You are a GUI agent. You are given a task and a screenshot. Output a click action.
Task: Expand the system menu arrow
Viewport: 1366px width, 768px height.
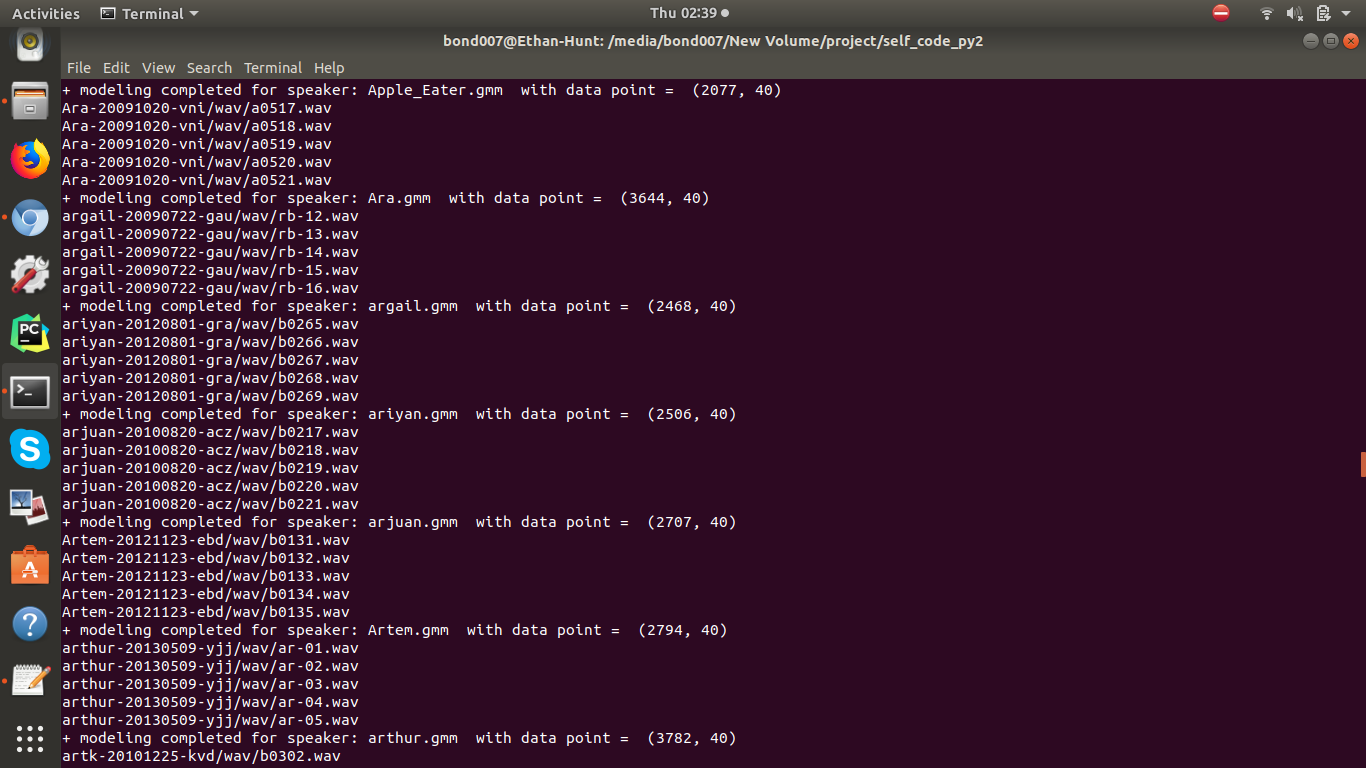1346,14
